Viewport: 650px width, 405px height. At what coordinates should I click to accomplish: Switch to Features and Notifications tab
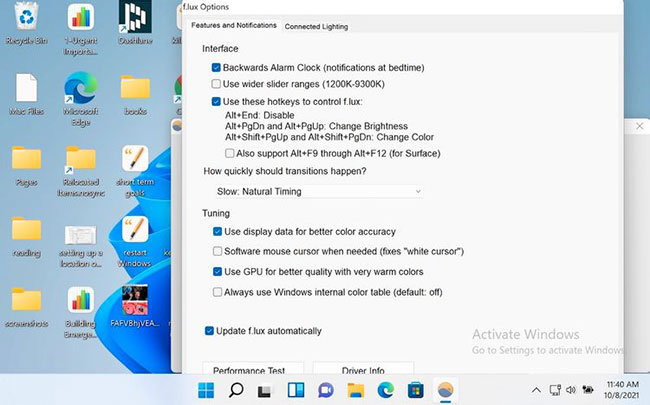(234, 25)
